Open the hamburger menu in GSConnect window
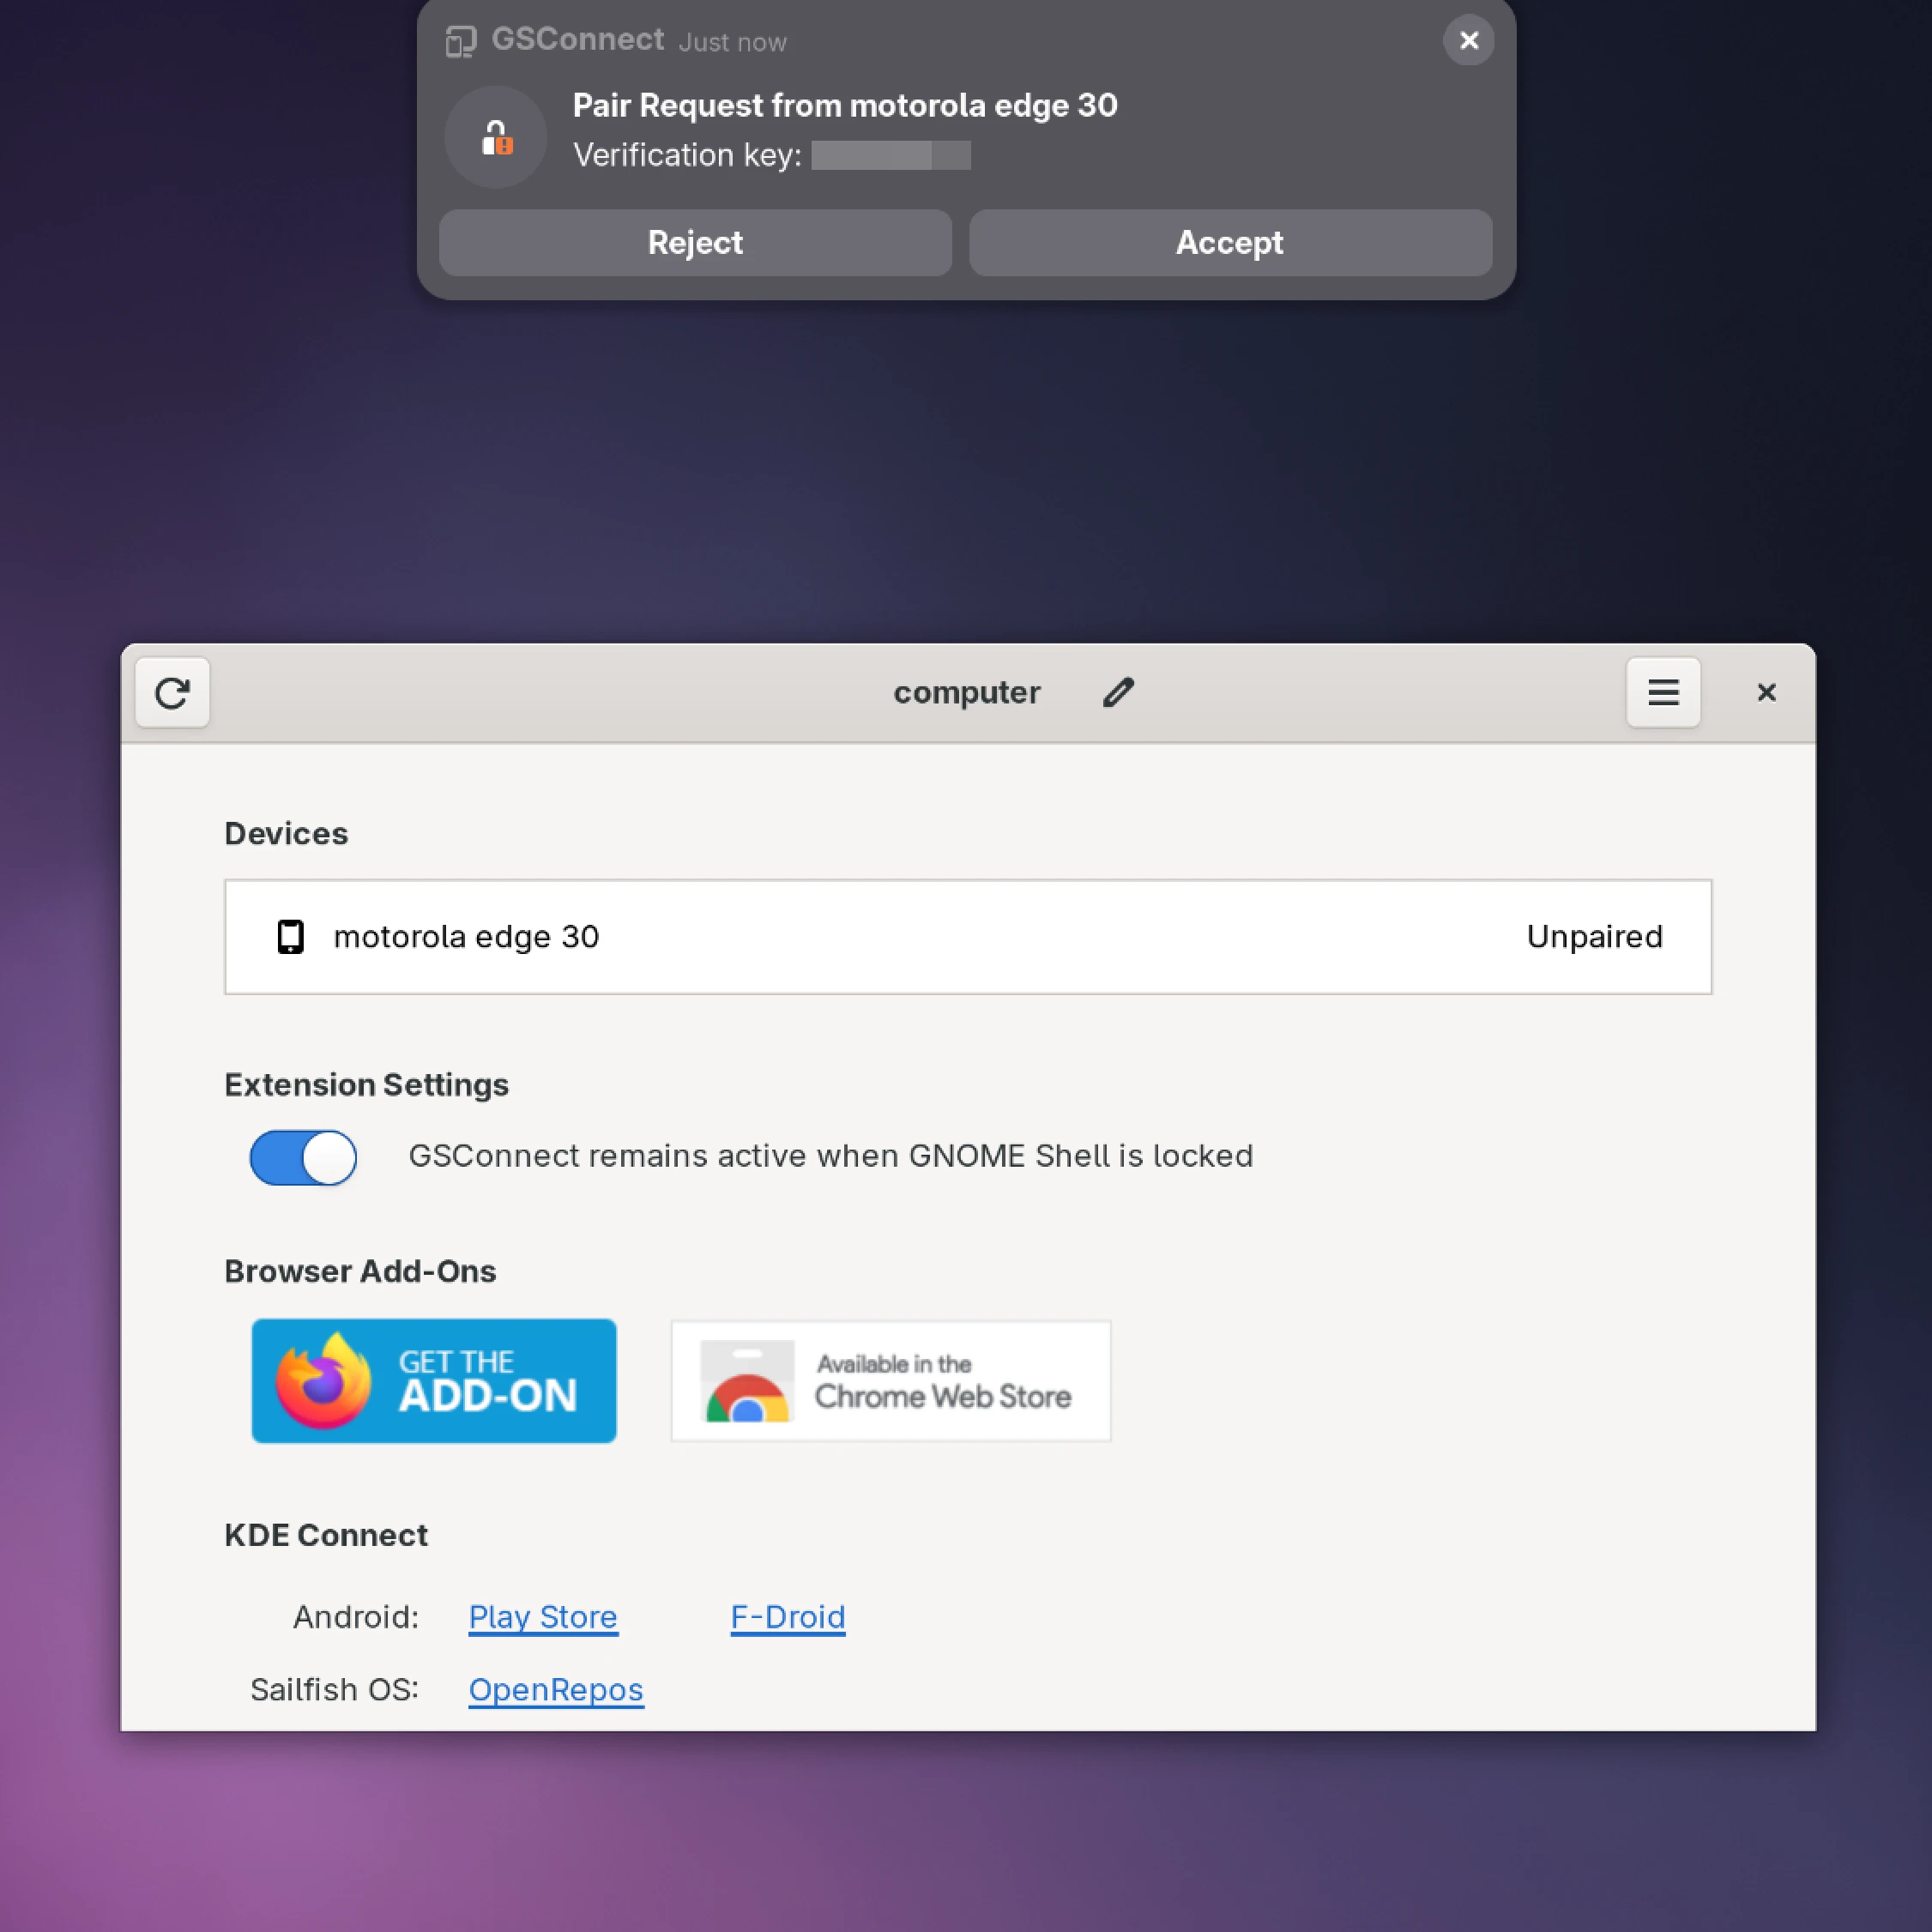This screenshot has height=1932, width=1932. [1663, 692]
